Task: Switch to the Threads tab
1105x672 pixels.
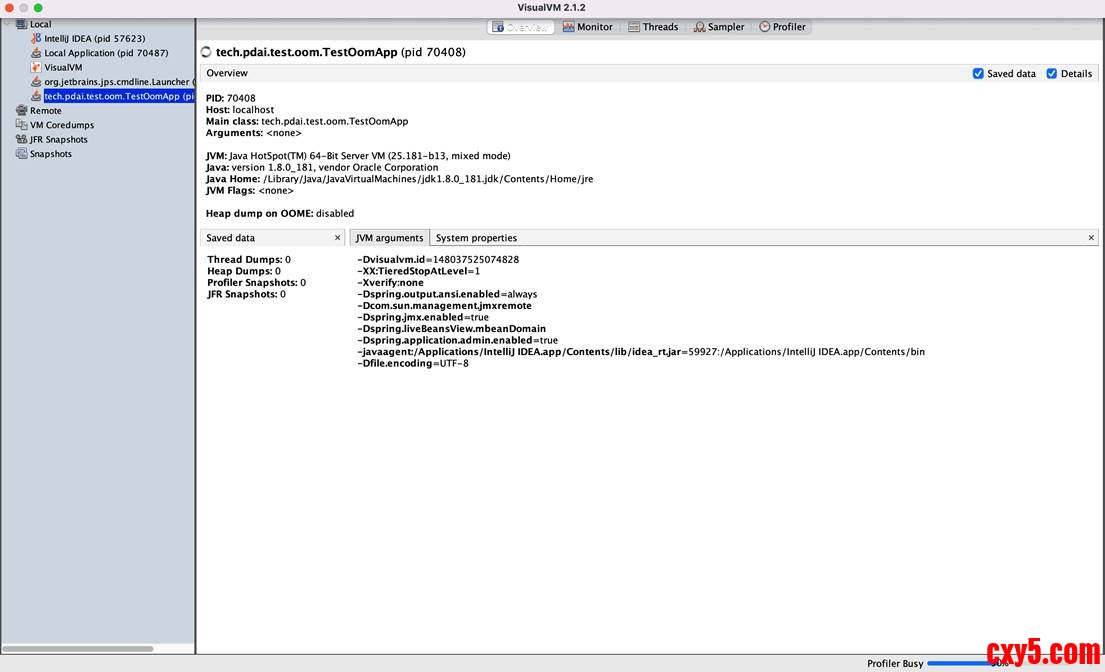Action: click(x=653, y=27)
